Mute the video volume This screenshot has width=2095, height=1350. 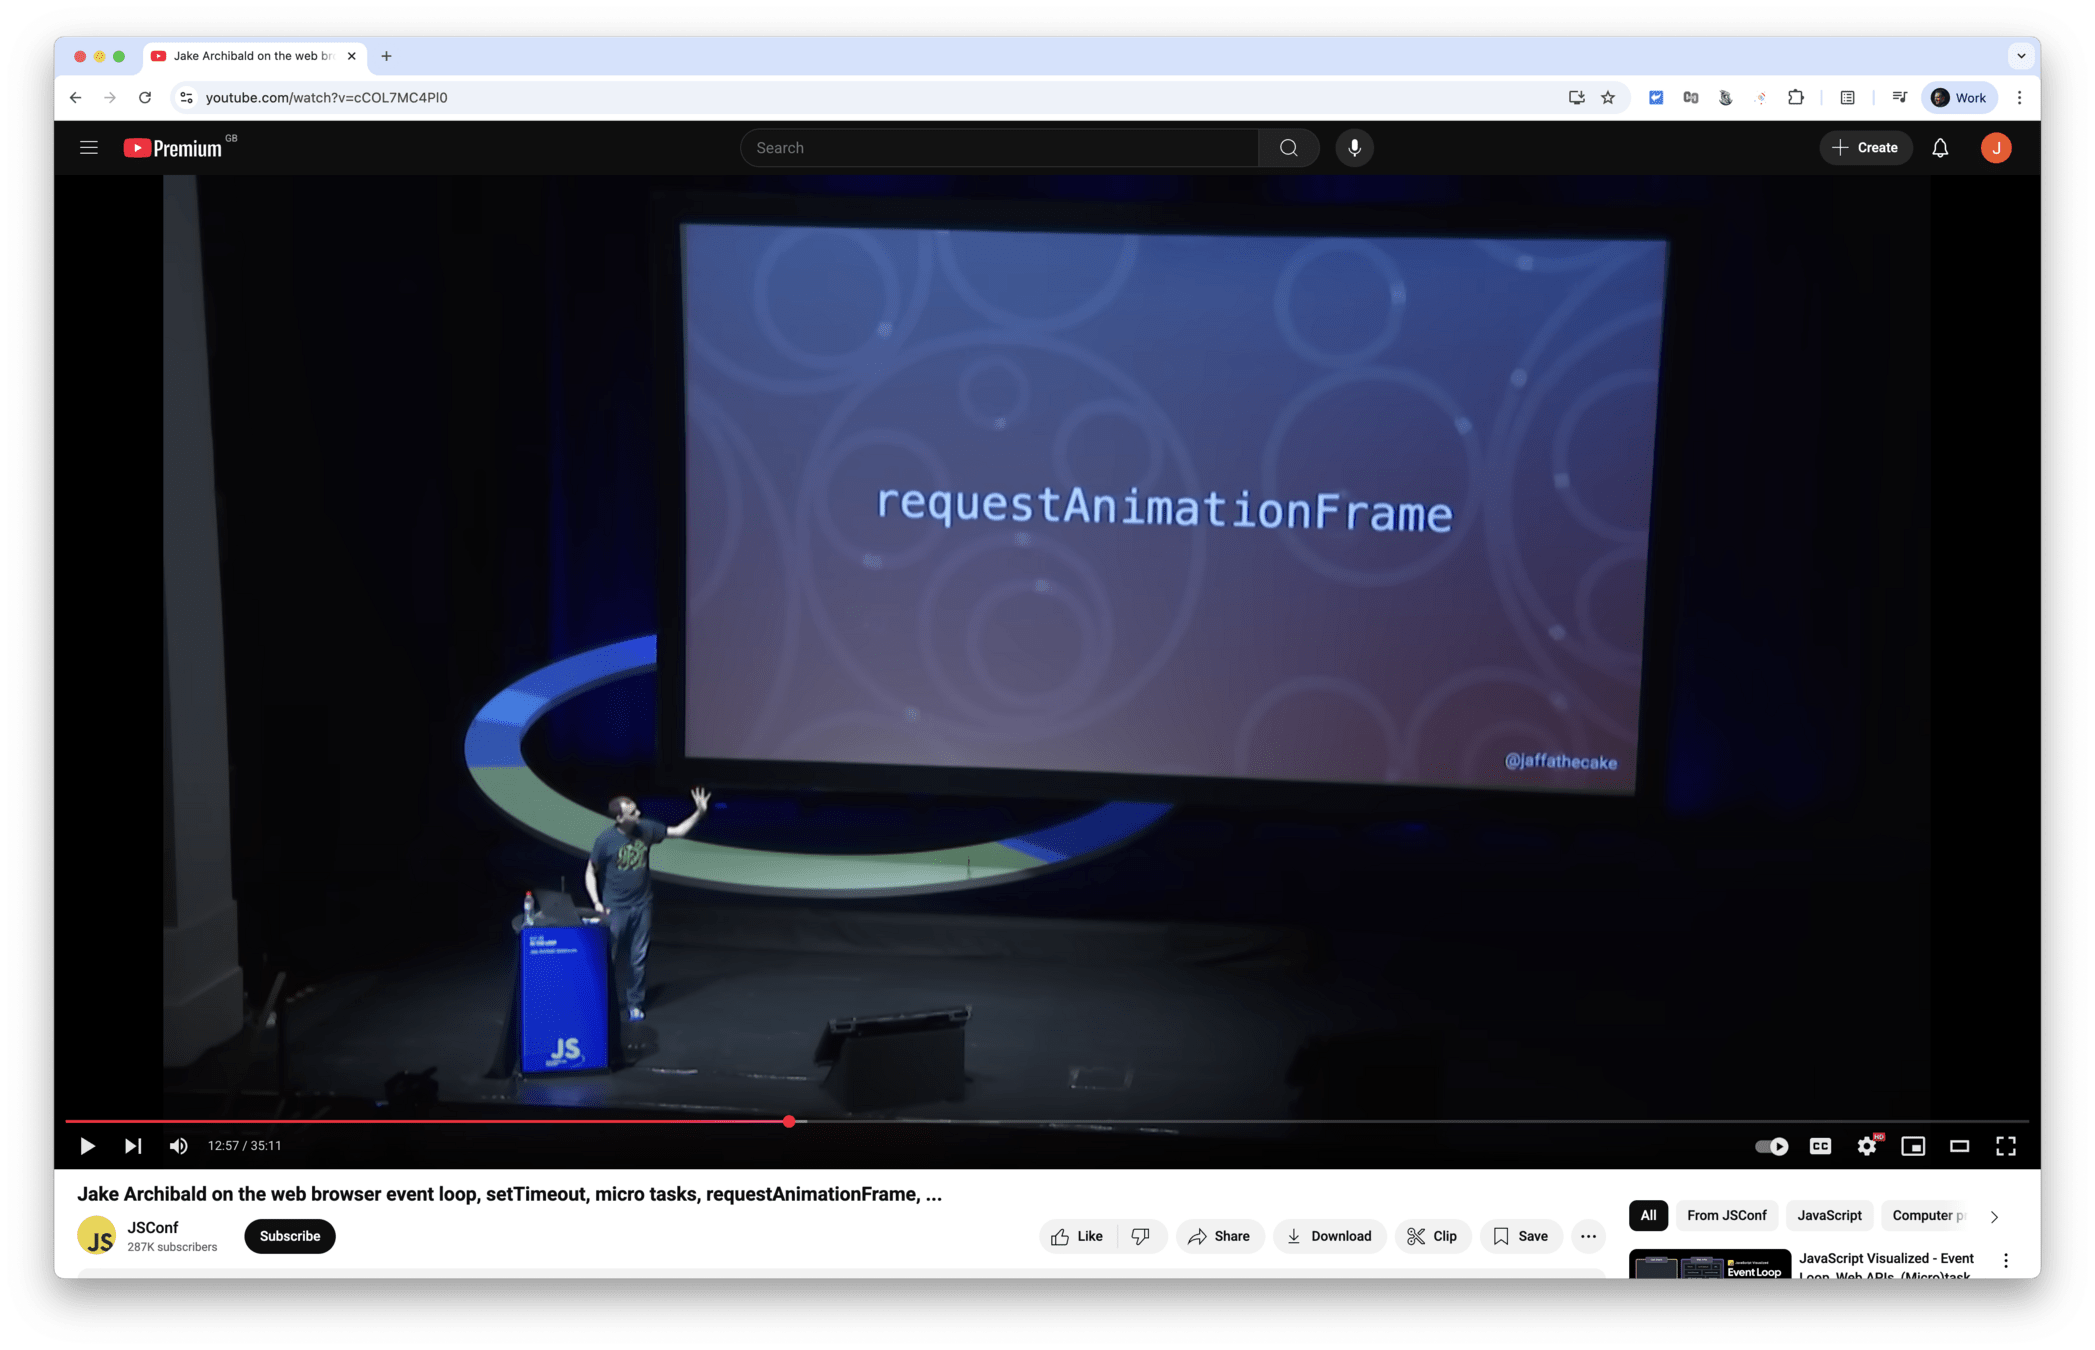[179, 1146]
